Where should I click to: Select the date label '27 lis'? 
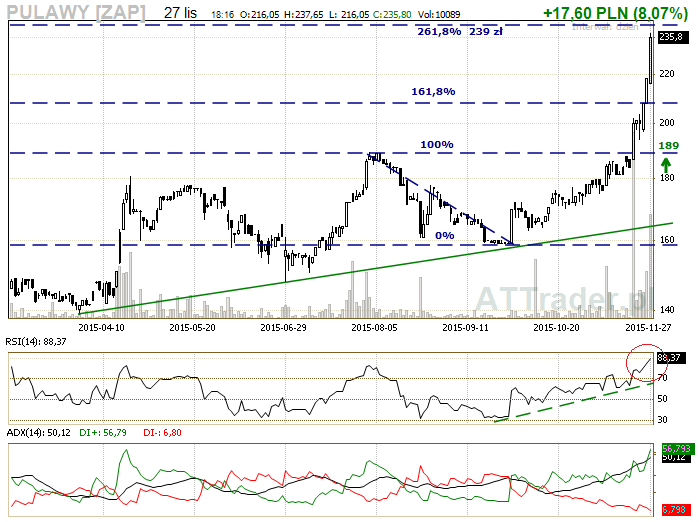(180, 13)
